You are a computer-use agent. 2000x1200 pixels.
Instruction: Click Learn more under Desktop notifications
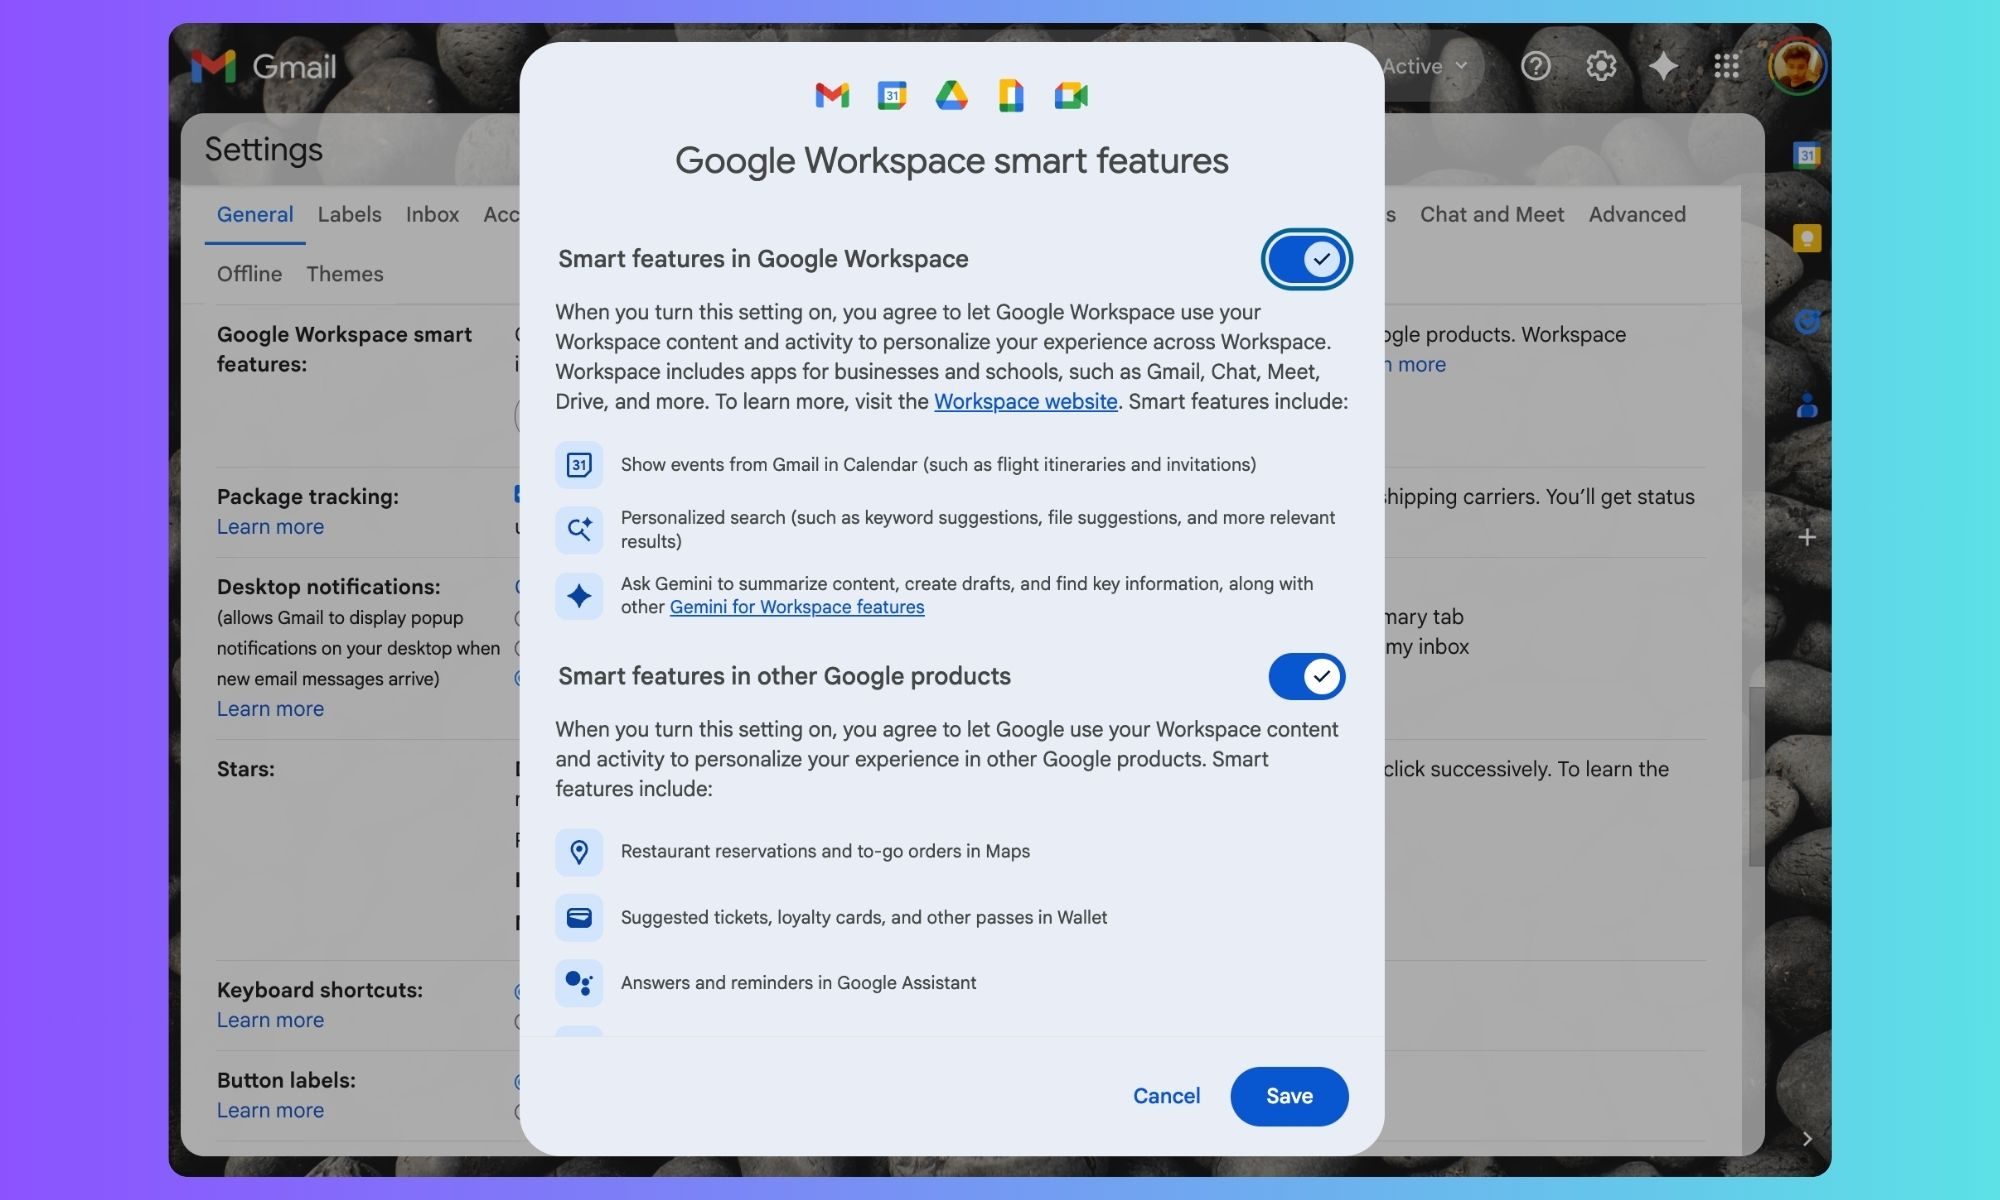click(270, 709)
